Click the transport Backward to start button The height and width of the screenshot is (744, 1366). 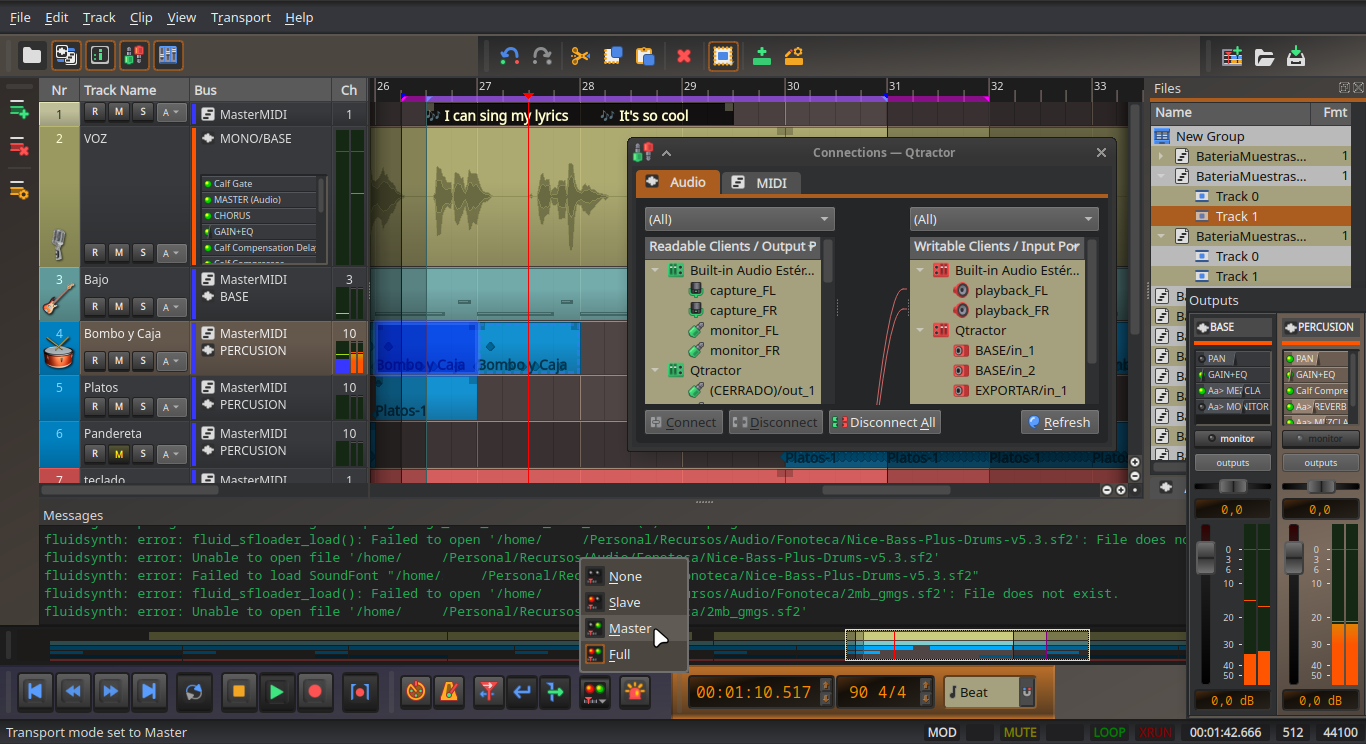pyautogui.click(x=35, y=691)
